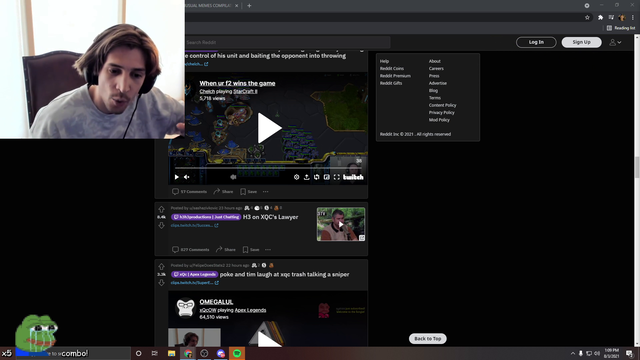Click the Sign Up button

[581, 42]
